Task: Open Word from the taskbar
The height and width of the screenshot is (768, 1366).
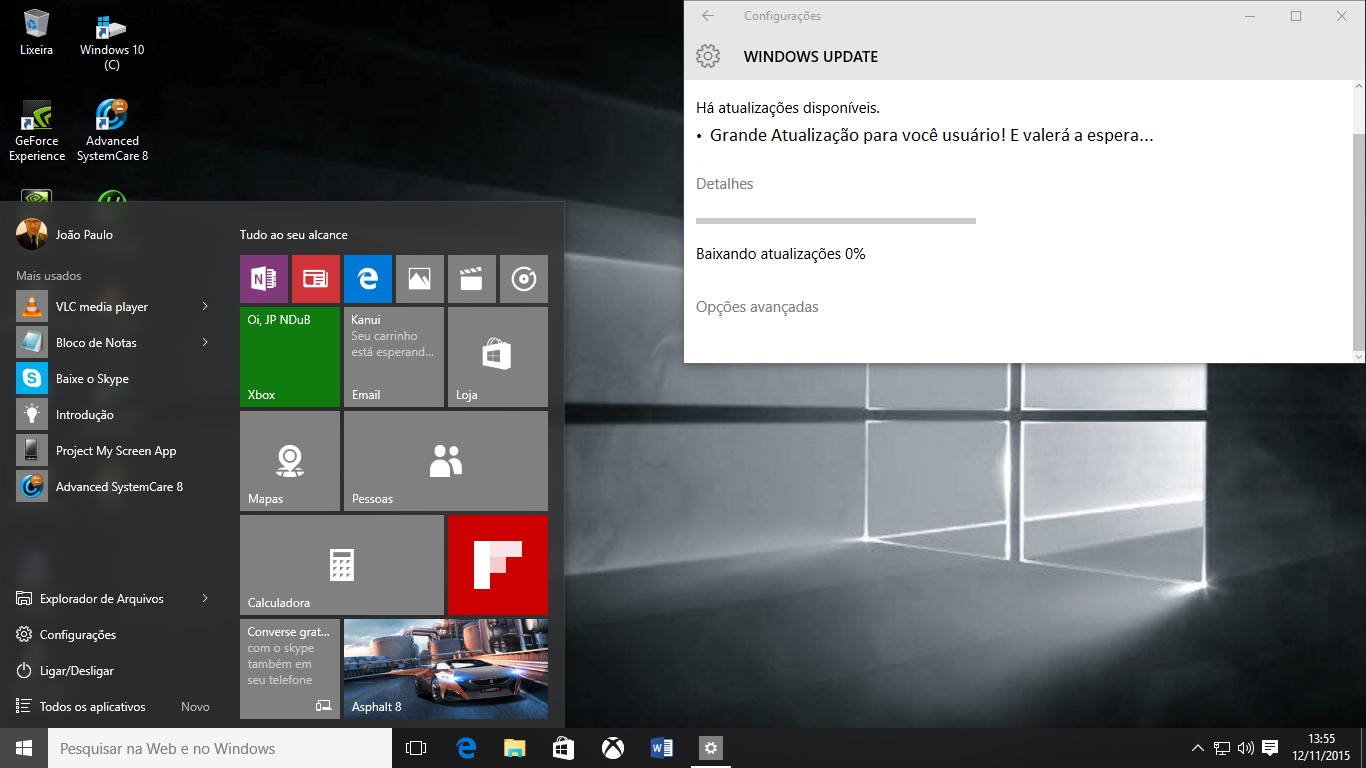Action: coord(661,748)
